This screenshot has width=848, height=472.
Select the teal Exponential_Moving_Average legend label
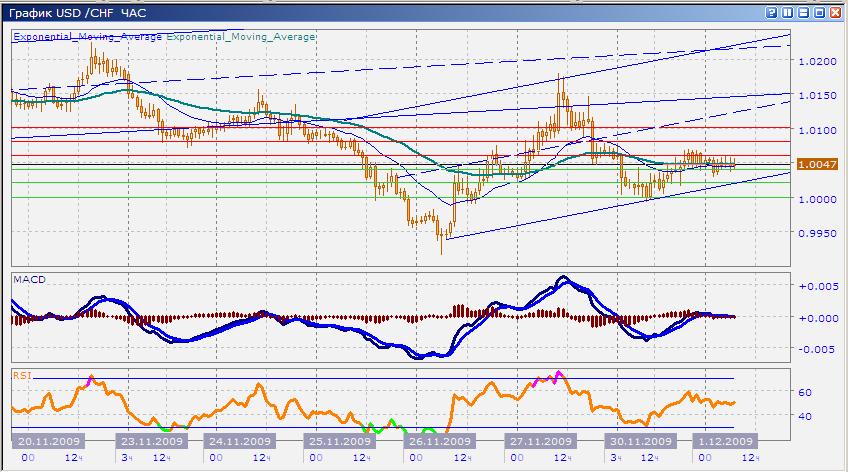241,37
